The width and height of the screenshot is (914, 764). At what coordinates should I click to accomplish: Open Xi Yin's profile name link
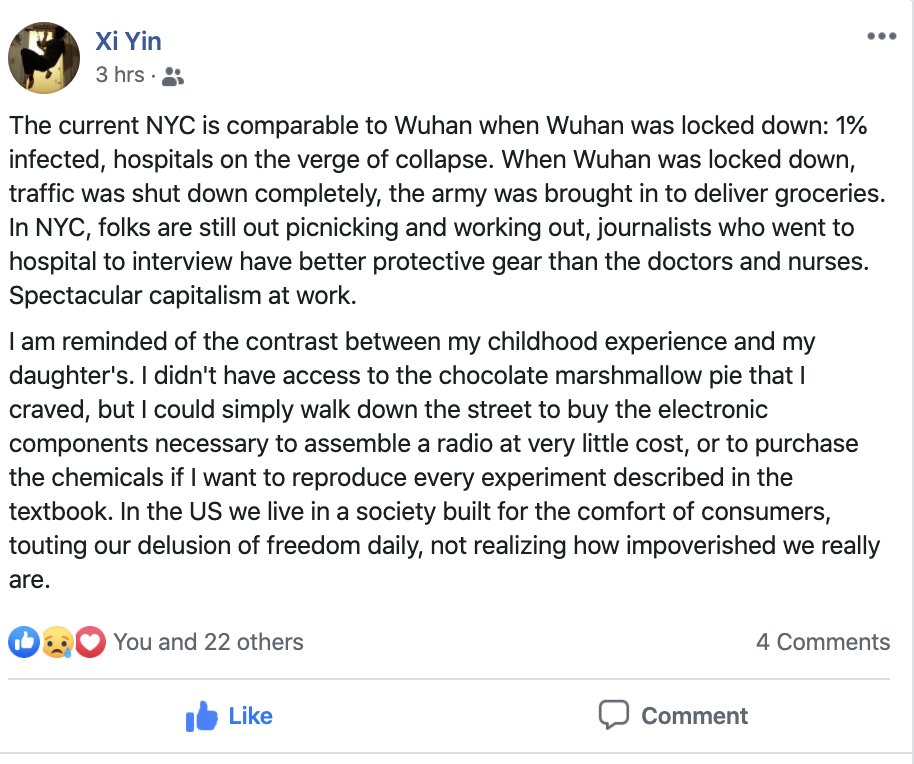point(128,41)
